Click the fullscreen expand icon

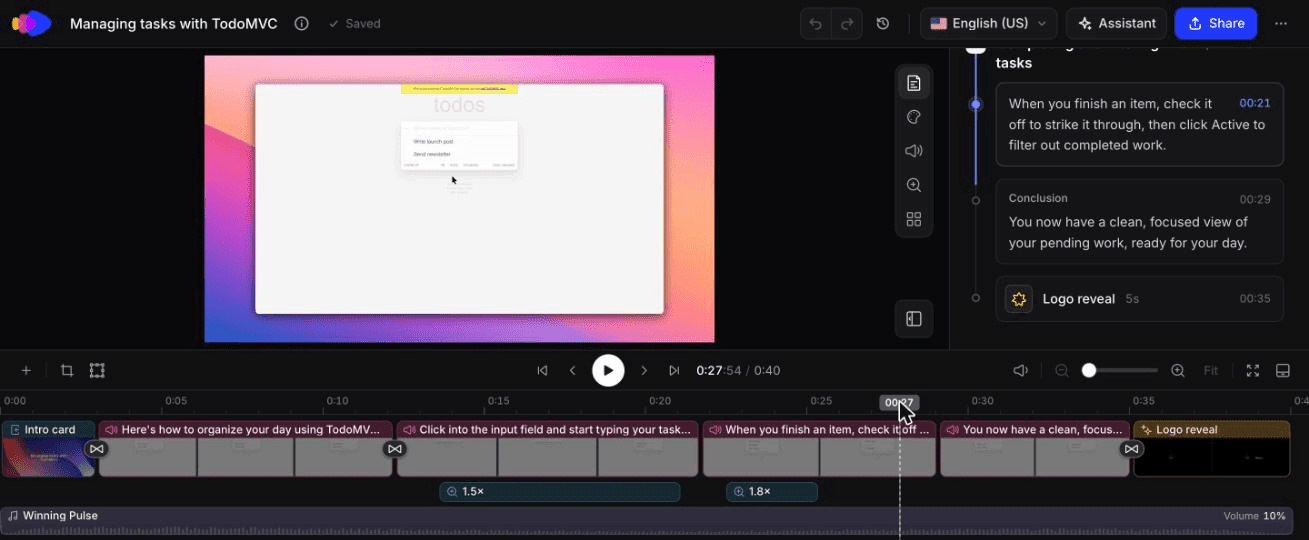coord(1252,370)
